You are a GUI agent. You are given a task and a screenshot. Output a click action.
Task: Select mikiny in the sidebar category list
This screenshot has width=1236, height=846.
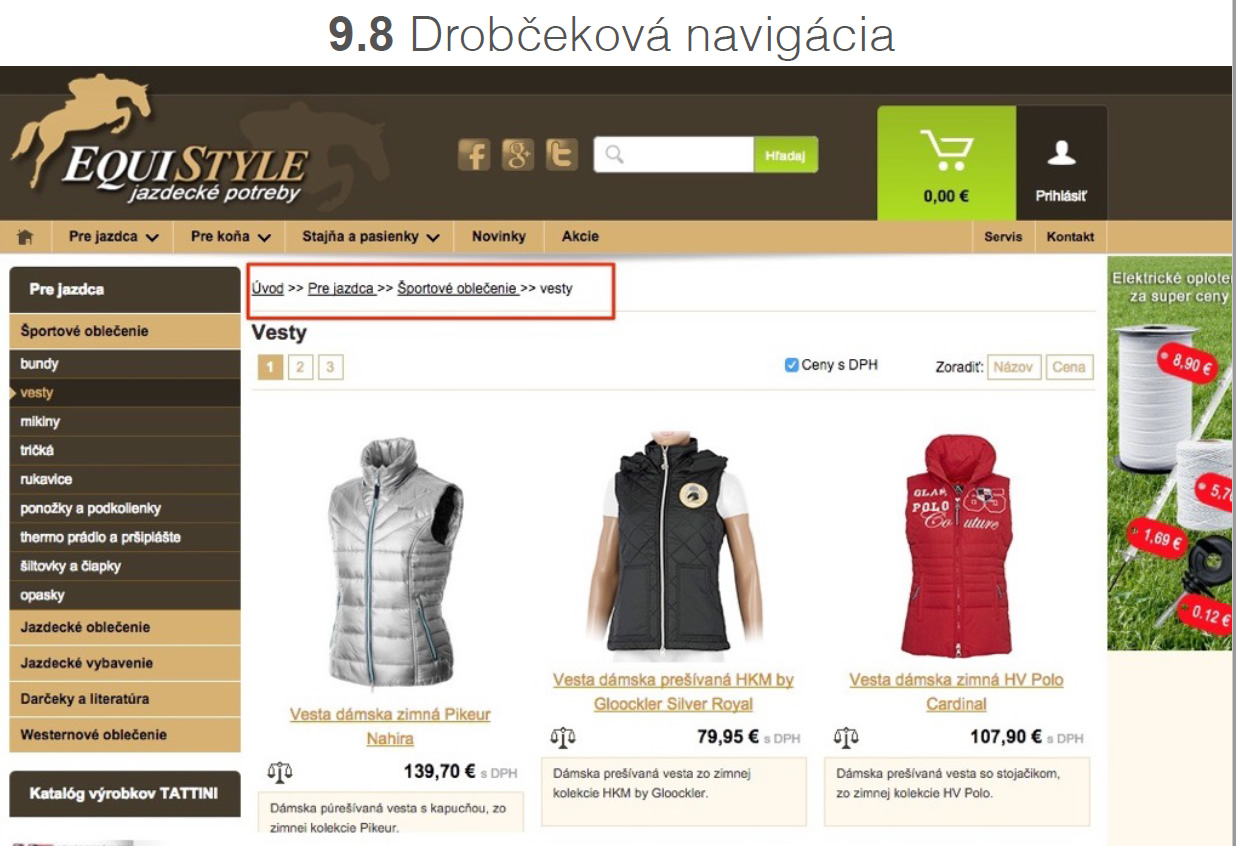point(125,422)
